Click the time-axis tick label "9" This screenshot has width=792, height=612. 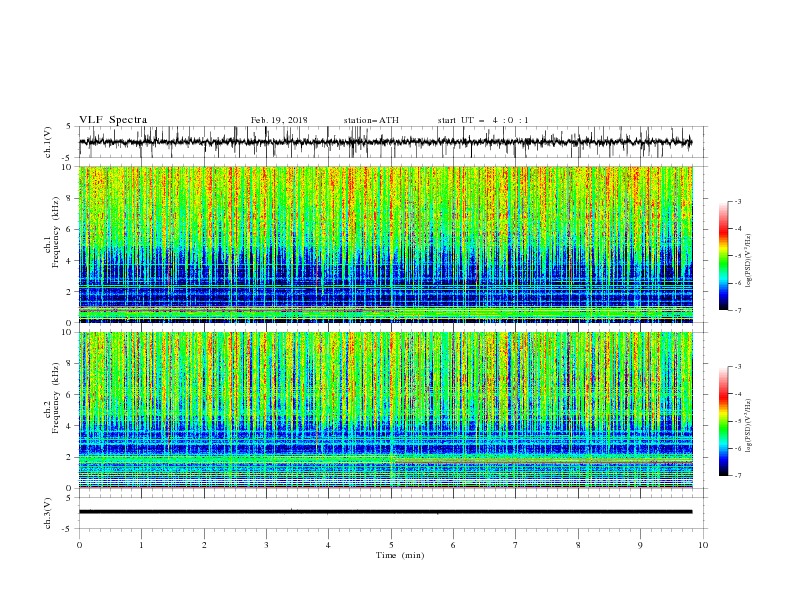click(x=640, y=545)
